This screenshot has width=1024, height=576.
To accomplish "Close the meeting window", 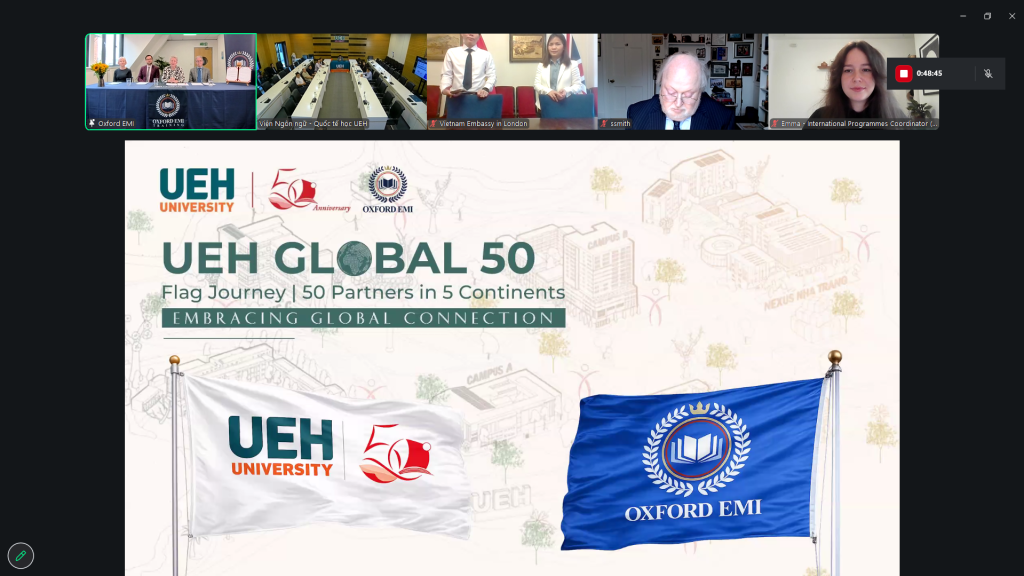I will (x=1011, y=16).
